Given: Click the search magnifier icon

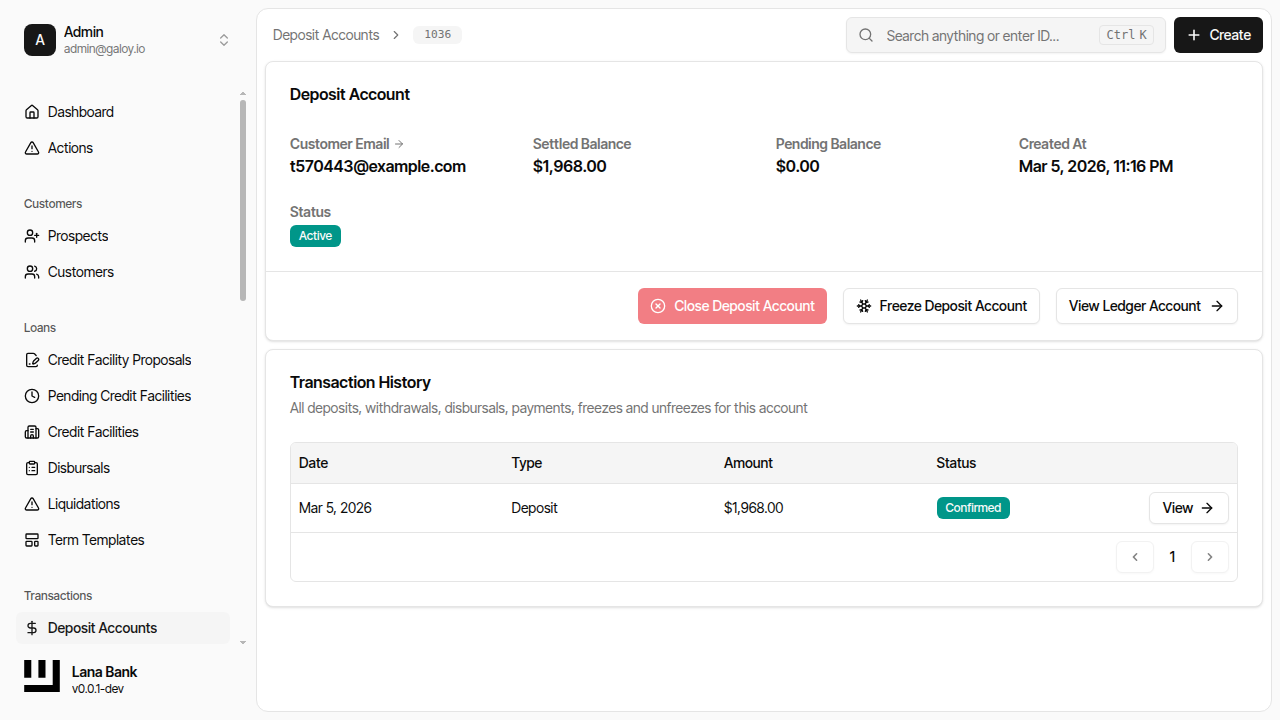Looking at the screenshot, I should 866,35.
